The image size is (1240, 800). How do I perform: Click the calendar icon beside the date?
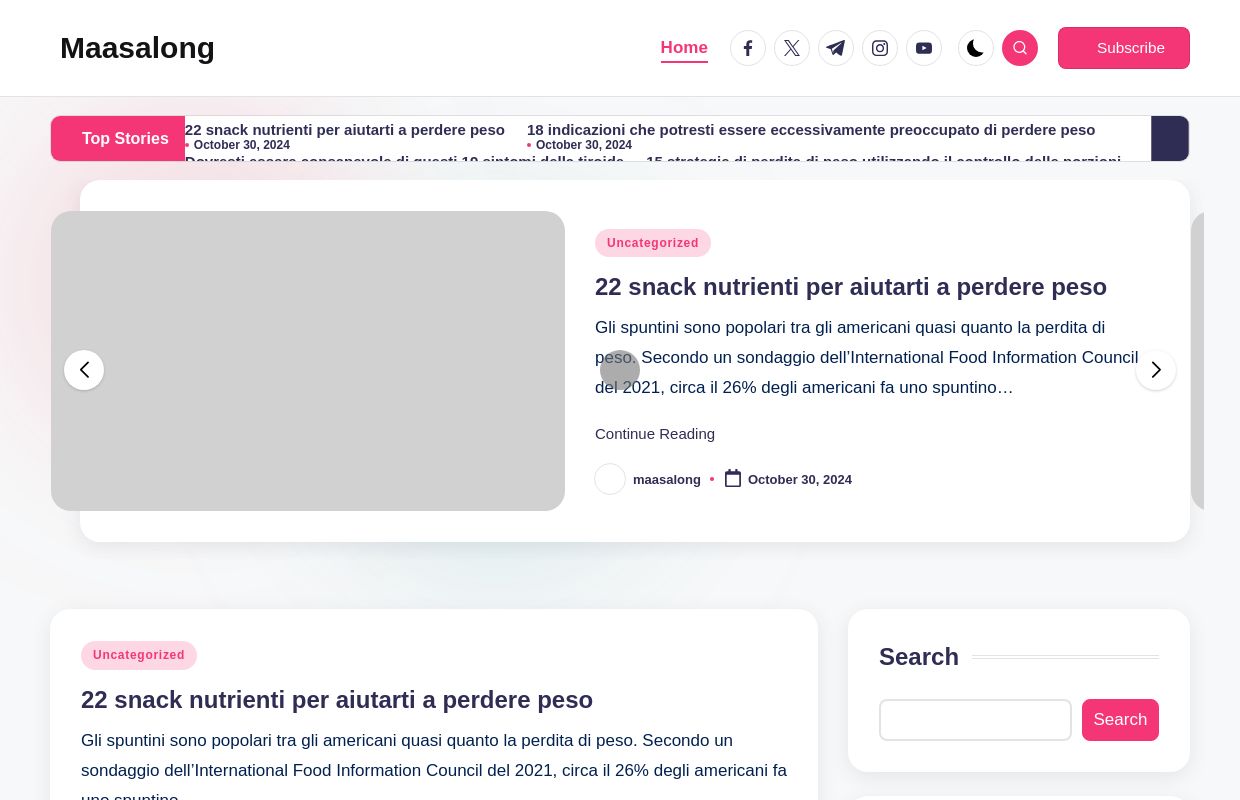pyautogui.click(x=733, y=479)
